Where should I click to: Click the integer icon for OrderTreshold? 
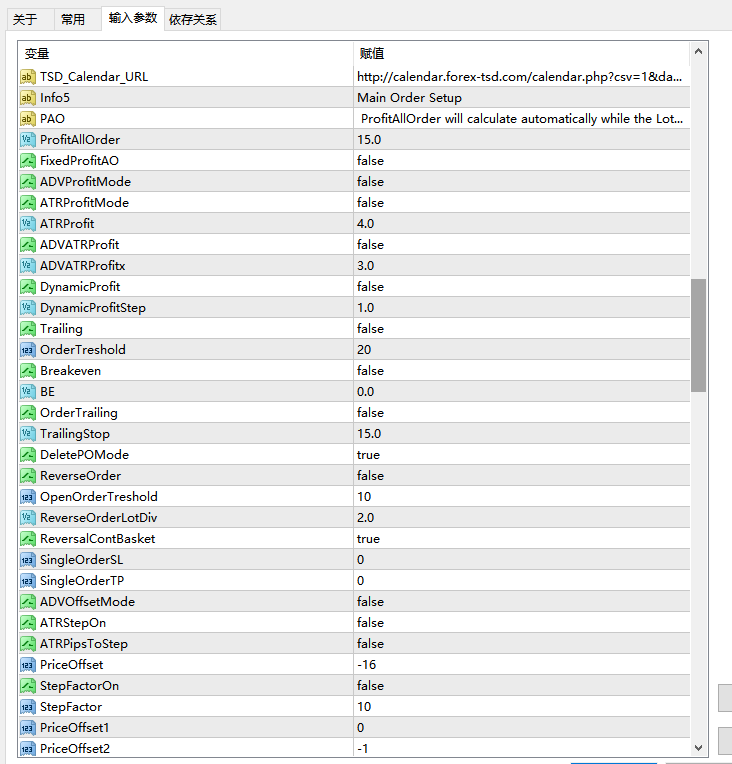coord(28,349)
